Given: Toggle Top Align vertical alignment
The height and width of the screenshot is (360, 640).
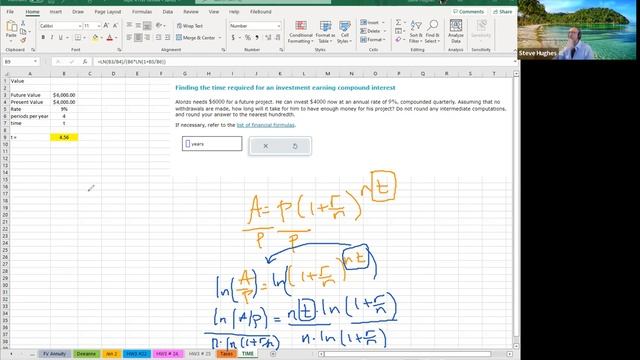Looking at the screenshot, I should click(x=129, y=25).
